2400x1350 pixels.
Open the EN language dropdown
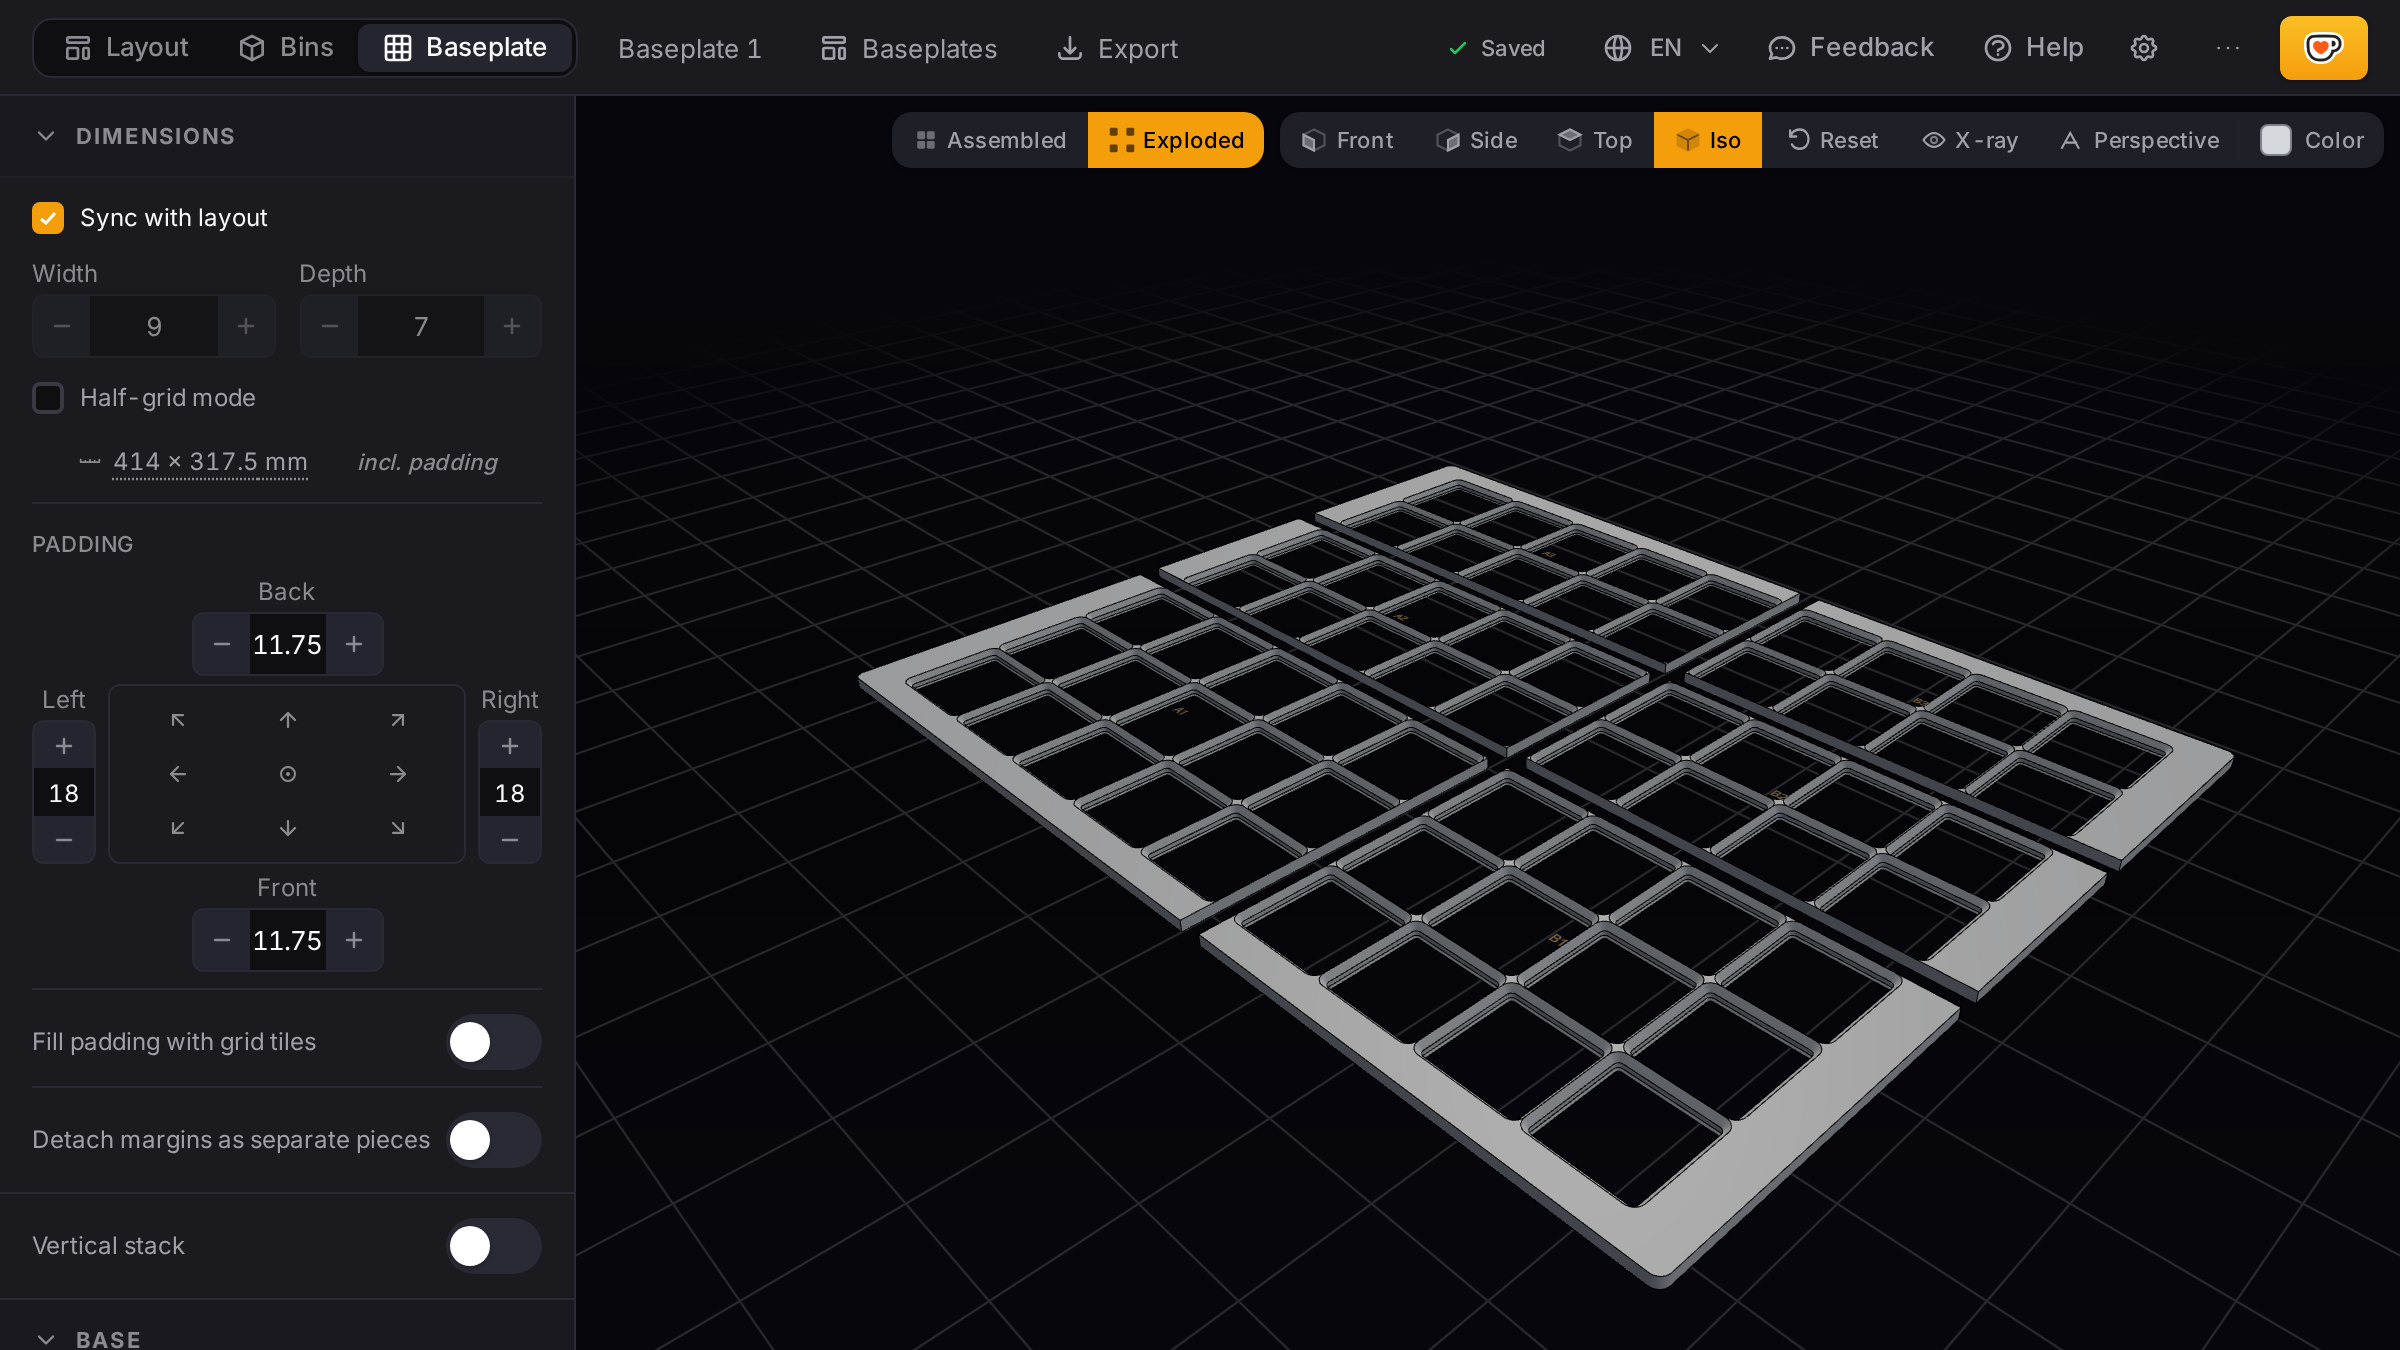click(x=1661, y=48)
